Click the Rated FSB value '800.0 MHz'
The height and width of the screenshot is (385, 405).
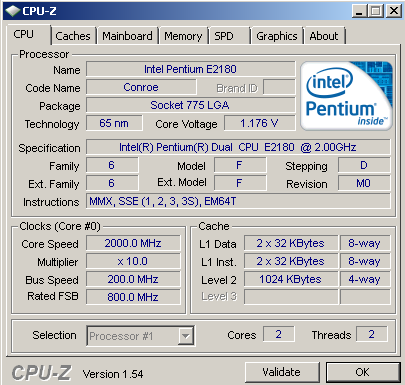133,297
